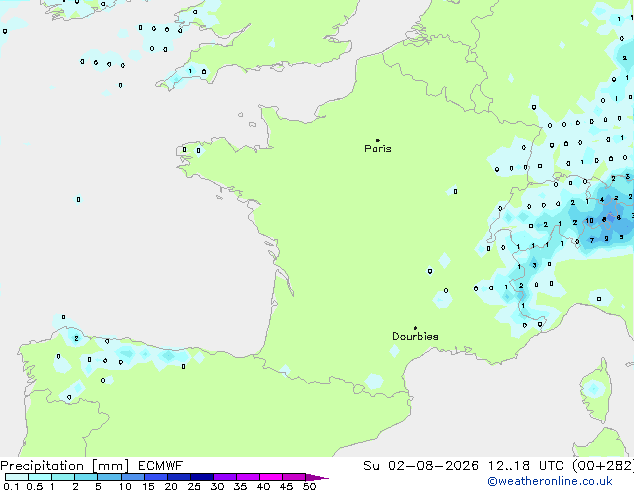Click the legend tick label 20
Viewport: 634px width, 490px height.
pyautogui.click(x=171, y=486)
